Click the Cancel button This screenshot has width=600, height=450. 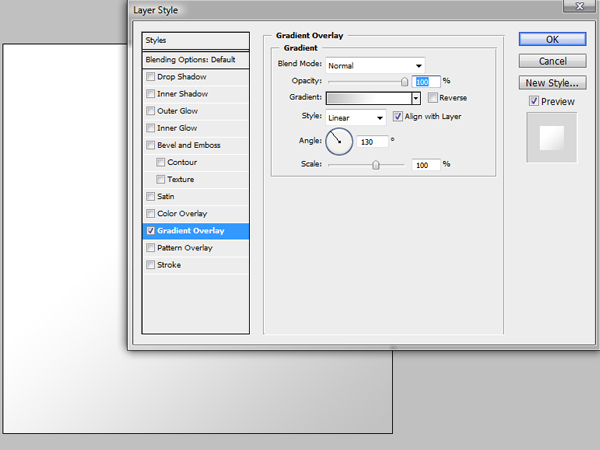[552, 61]
